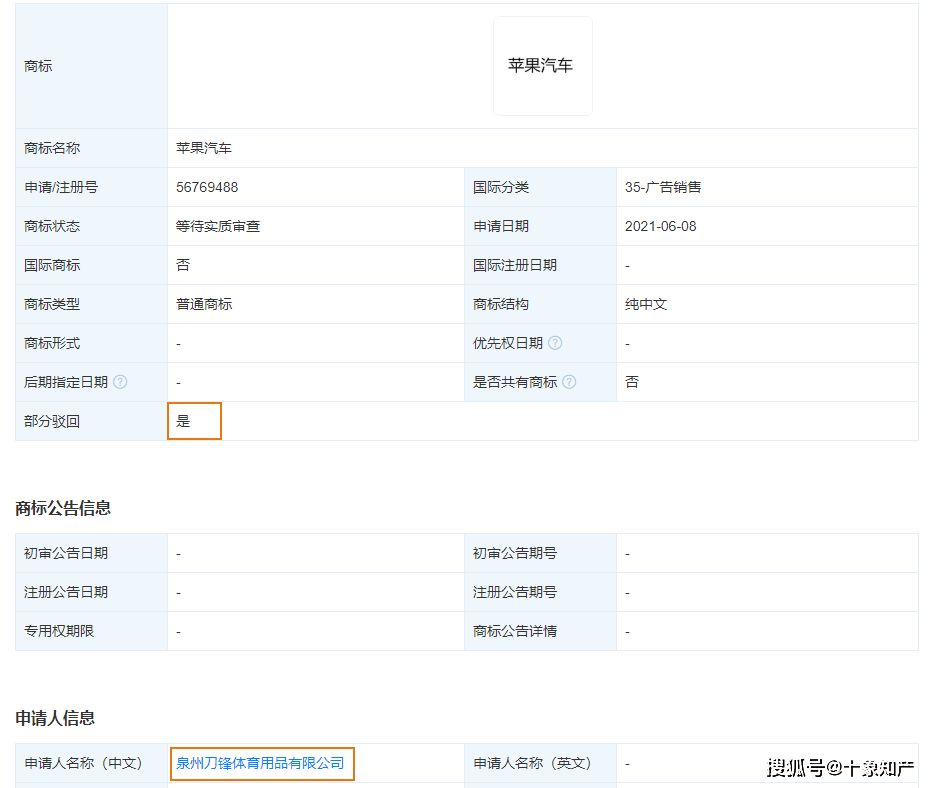
Task: Click the help icon beside 是否共有商标
Action: pos(569,382)
